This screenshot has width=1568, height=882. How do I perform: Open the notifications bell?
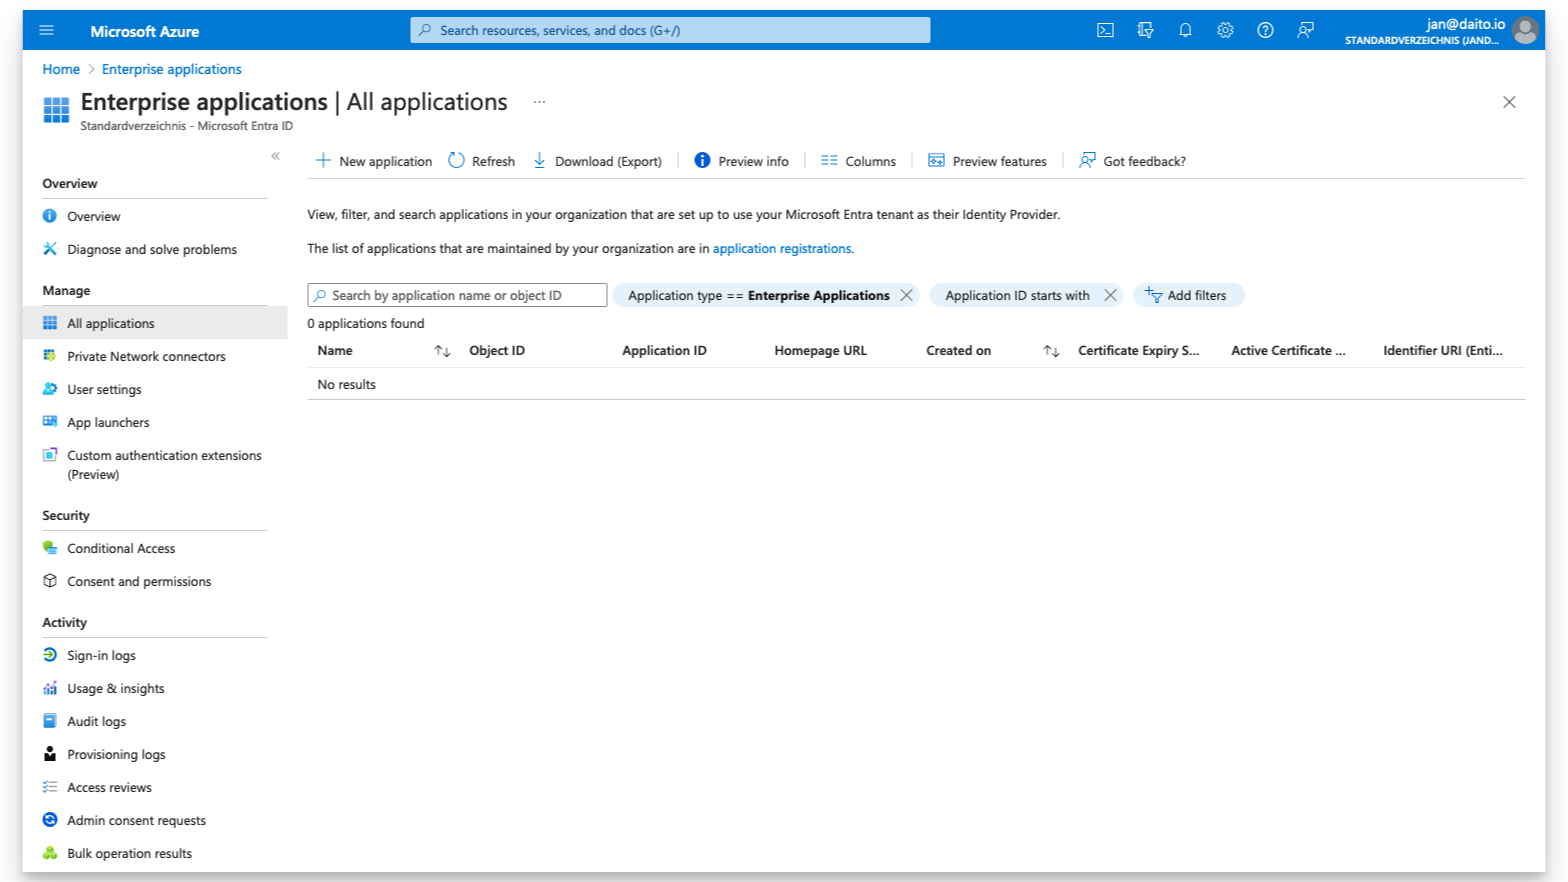(x=1185, y=30)
